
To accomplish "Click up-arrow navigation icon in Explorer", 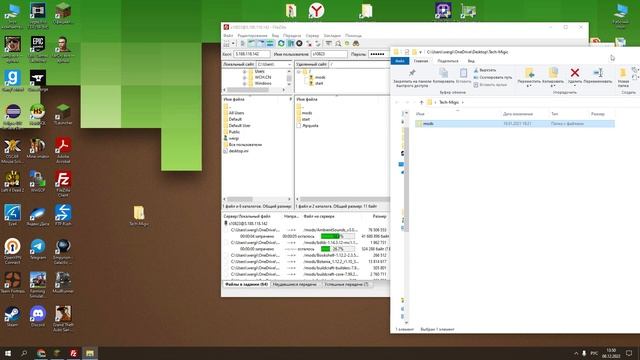I will pos(421,102).
